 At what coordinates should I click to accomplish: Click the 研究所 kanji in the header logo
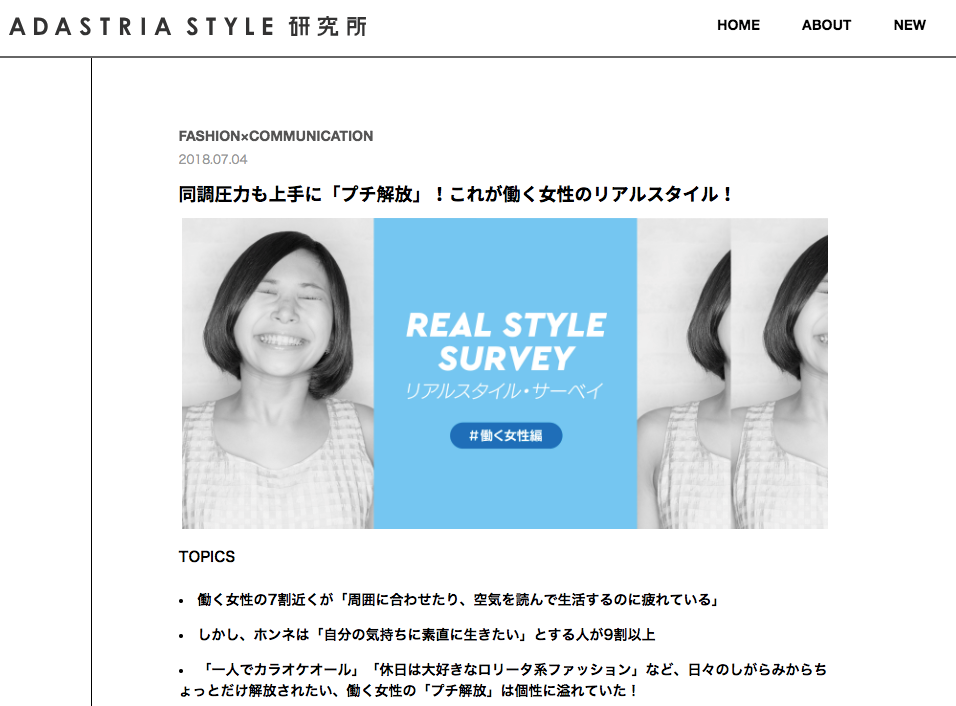click(328, 27)
